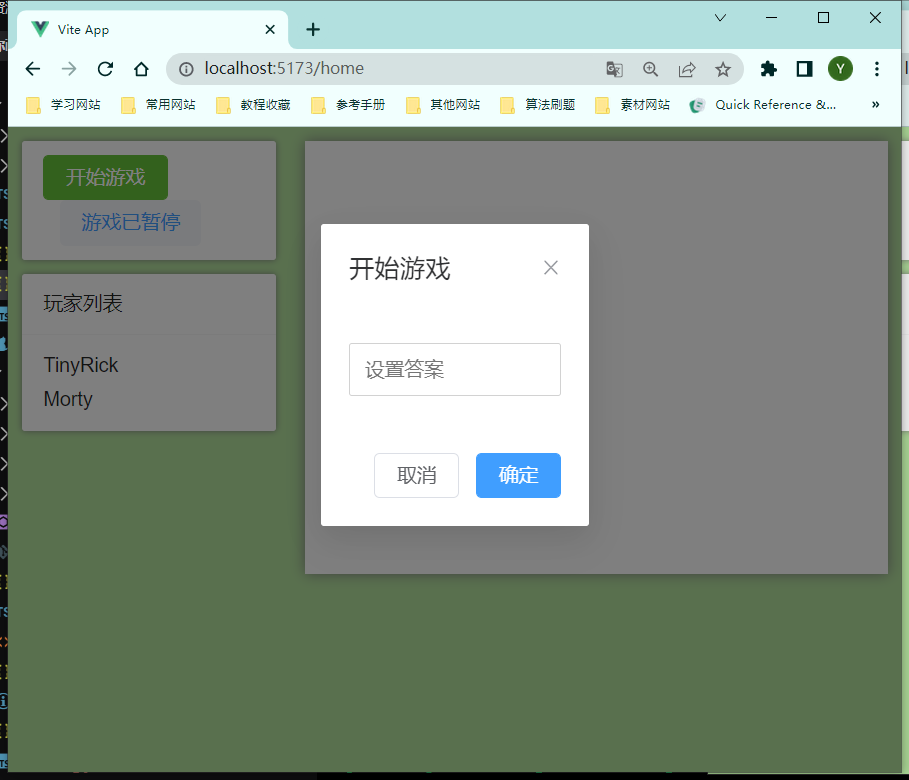
Task: Open the extensions puzzle icon
Action: (x=768, y=69)
